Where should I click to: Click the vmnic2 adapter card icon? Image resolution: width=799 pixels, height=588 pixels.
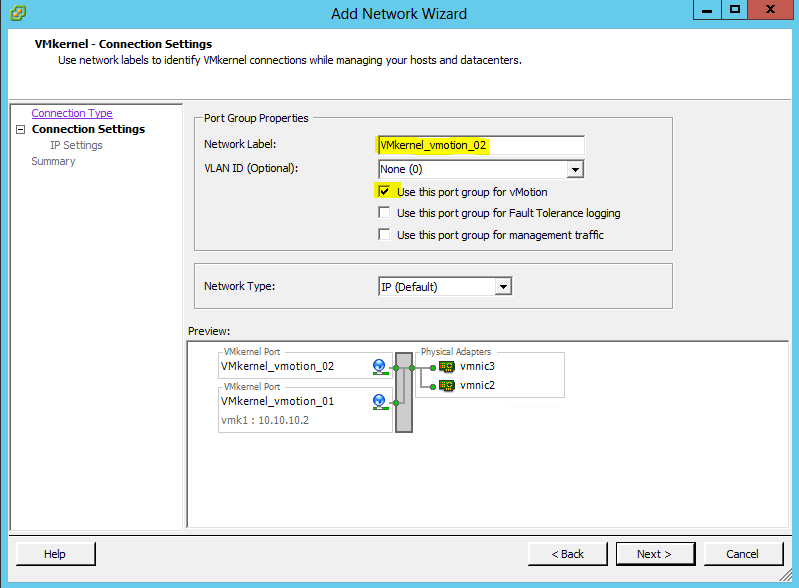pos(446,386)
